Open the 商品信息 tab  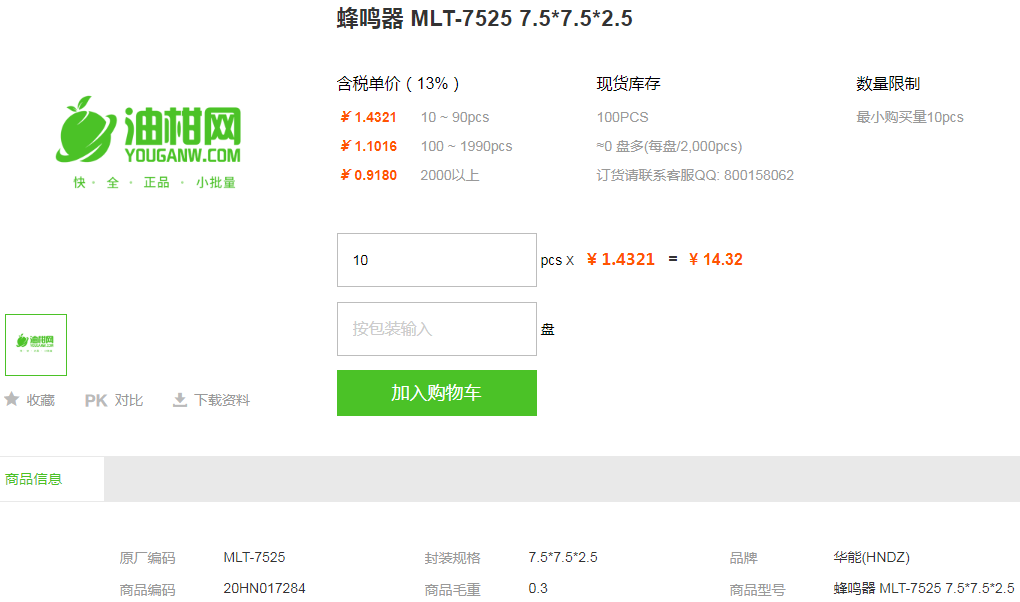point(34,479)
